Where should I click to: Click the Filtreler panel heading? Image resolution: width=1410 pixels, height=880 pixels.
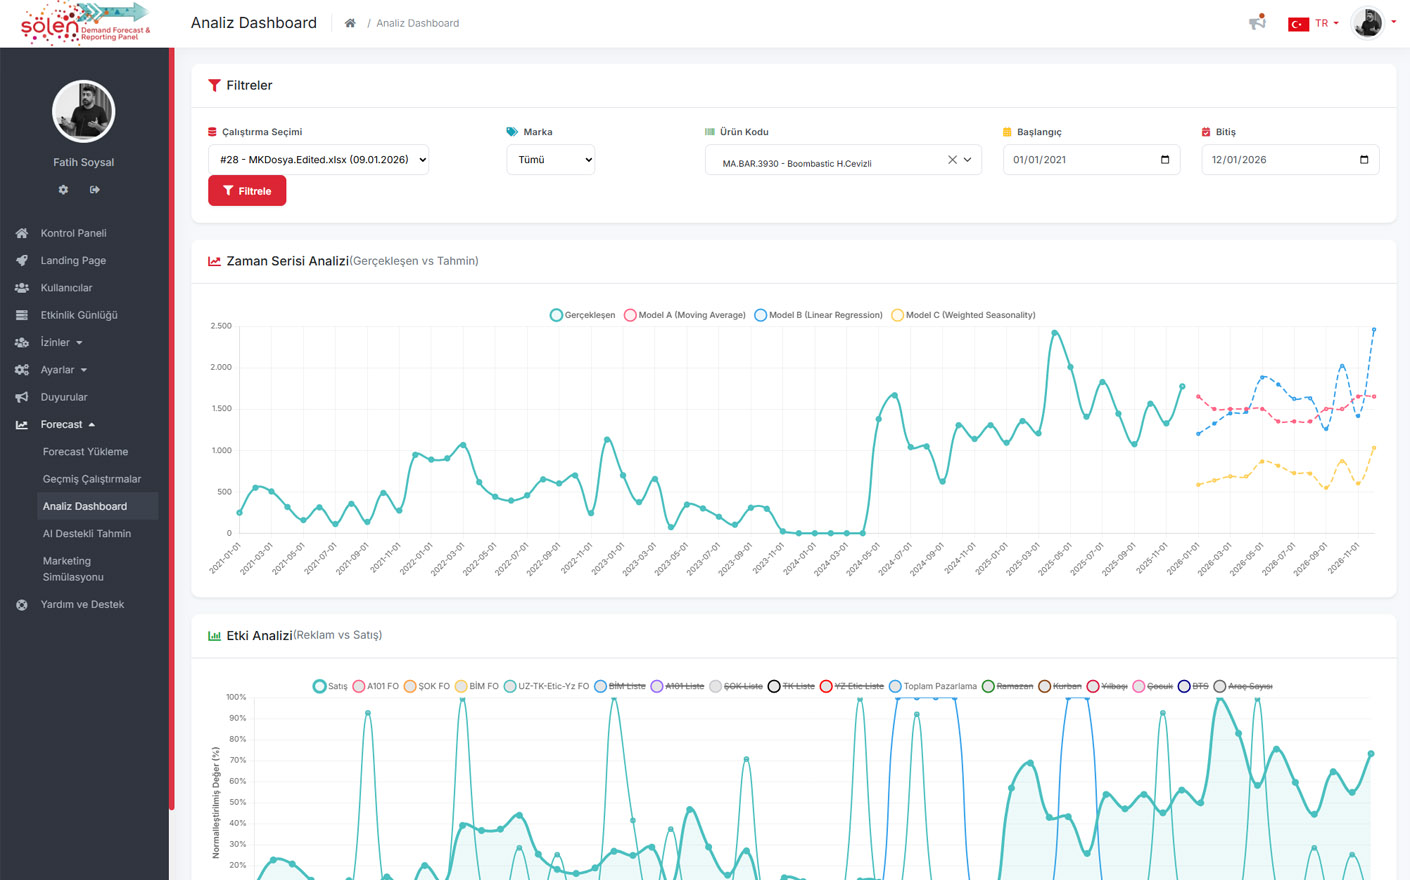[x=249, y=86]
